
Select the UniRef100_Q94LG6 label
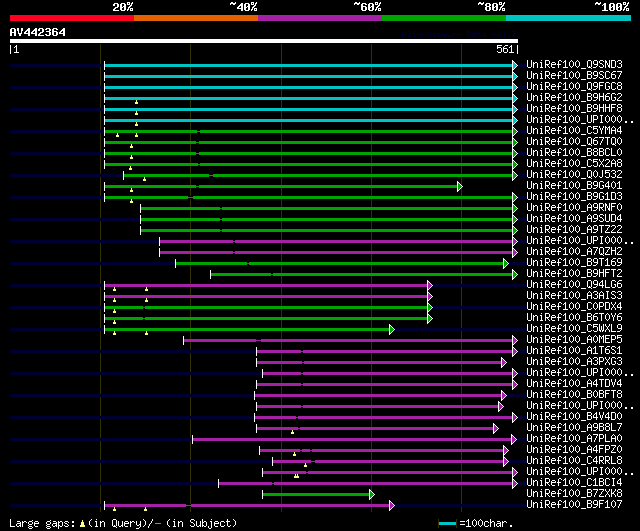point(574,285)
